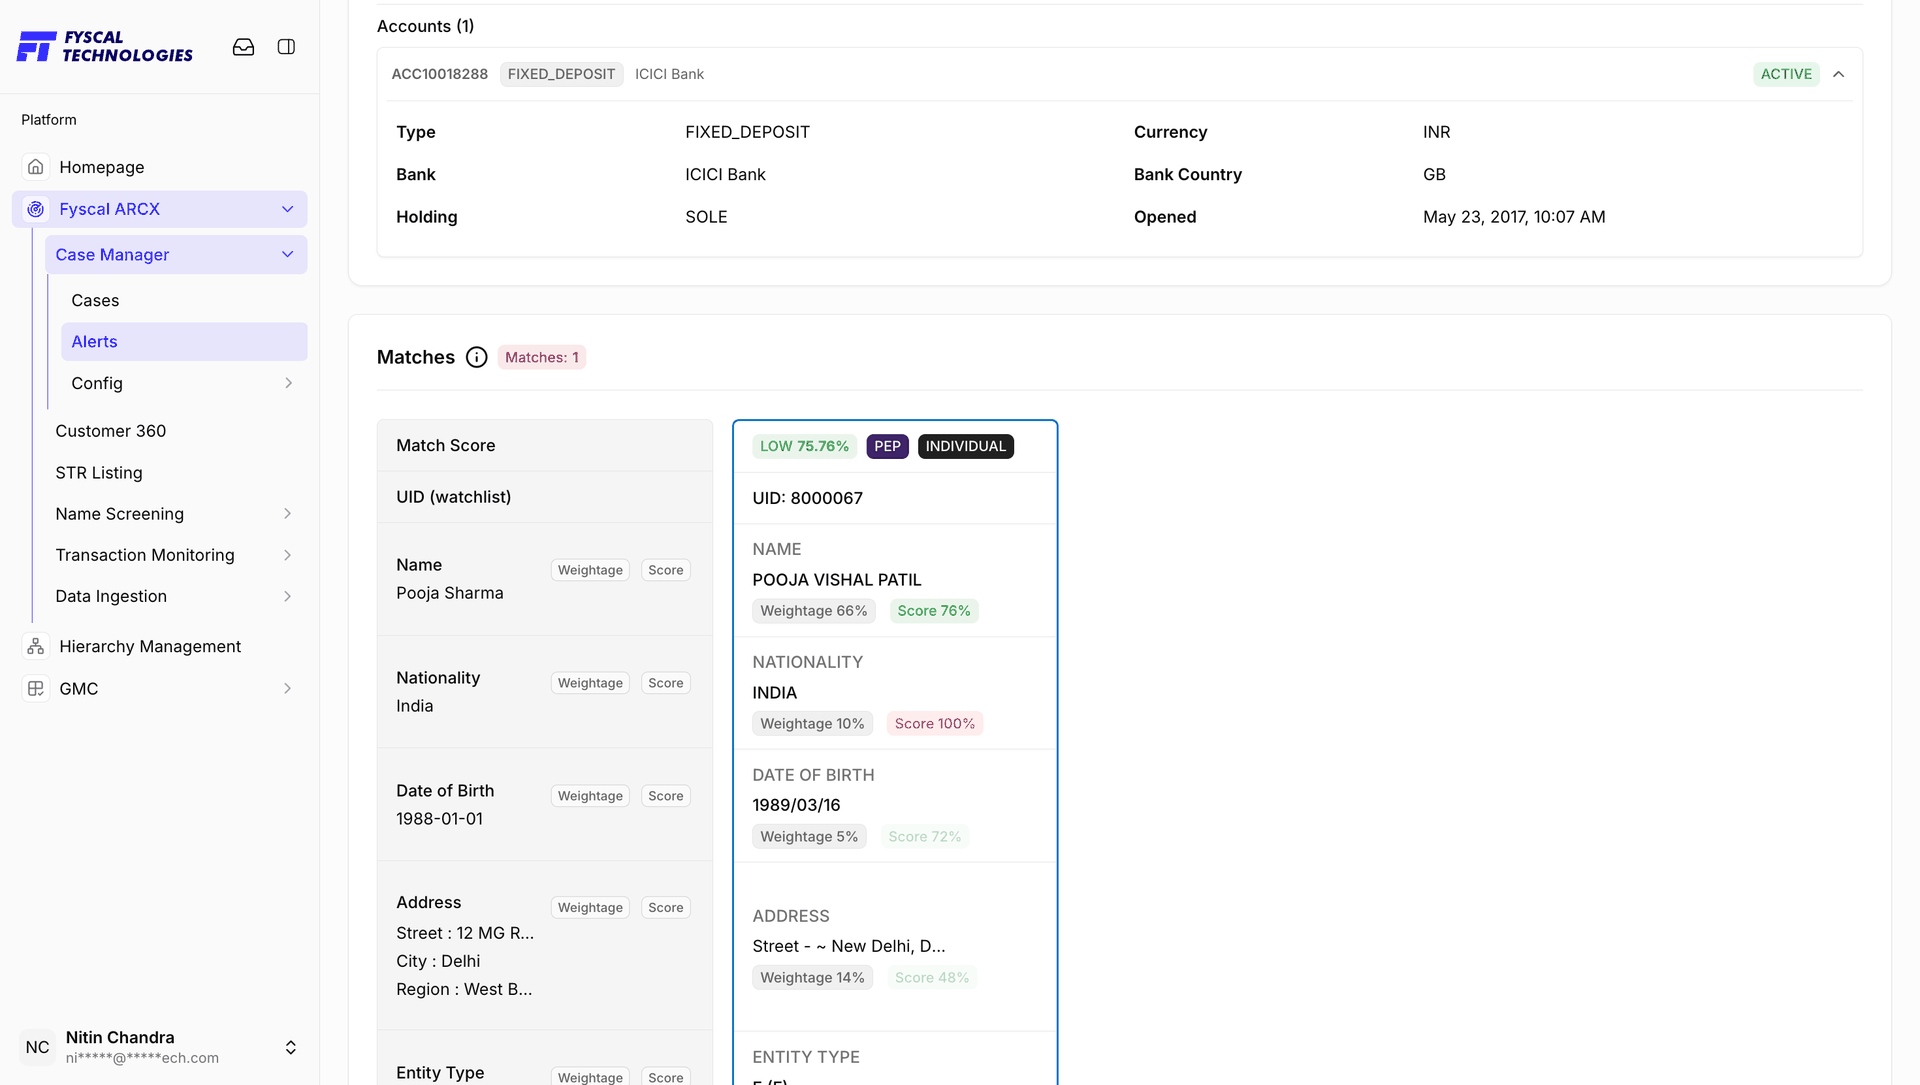The width and height of the screenshot is (1920, 1085).
Task: Collapse the Case Manager chevron
Action: (288, 255)
